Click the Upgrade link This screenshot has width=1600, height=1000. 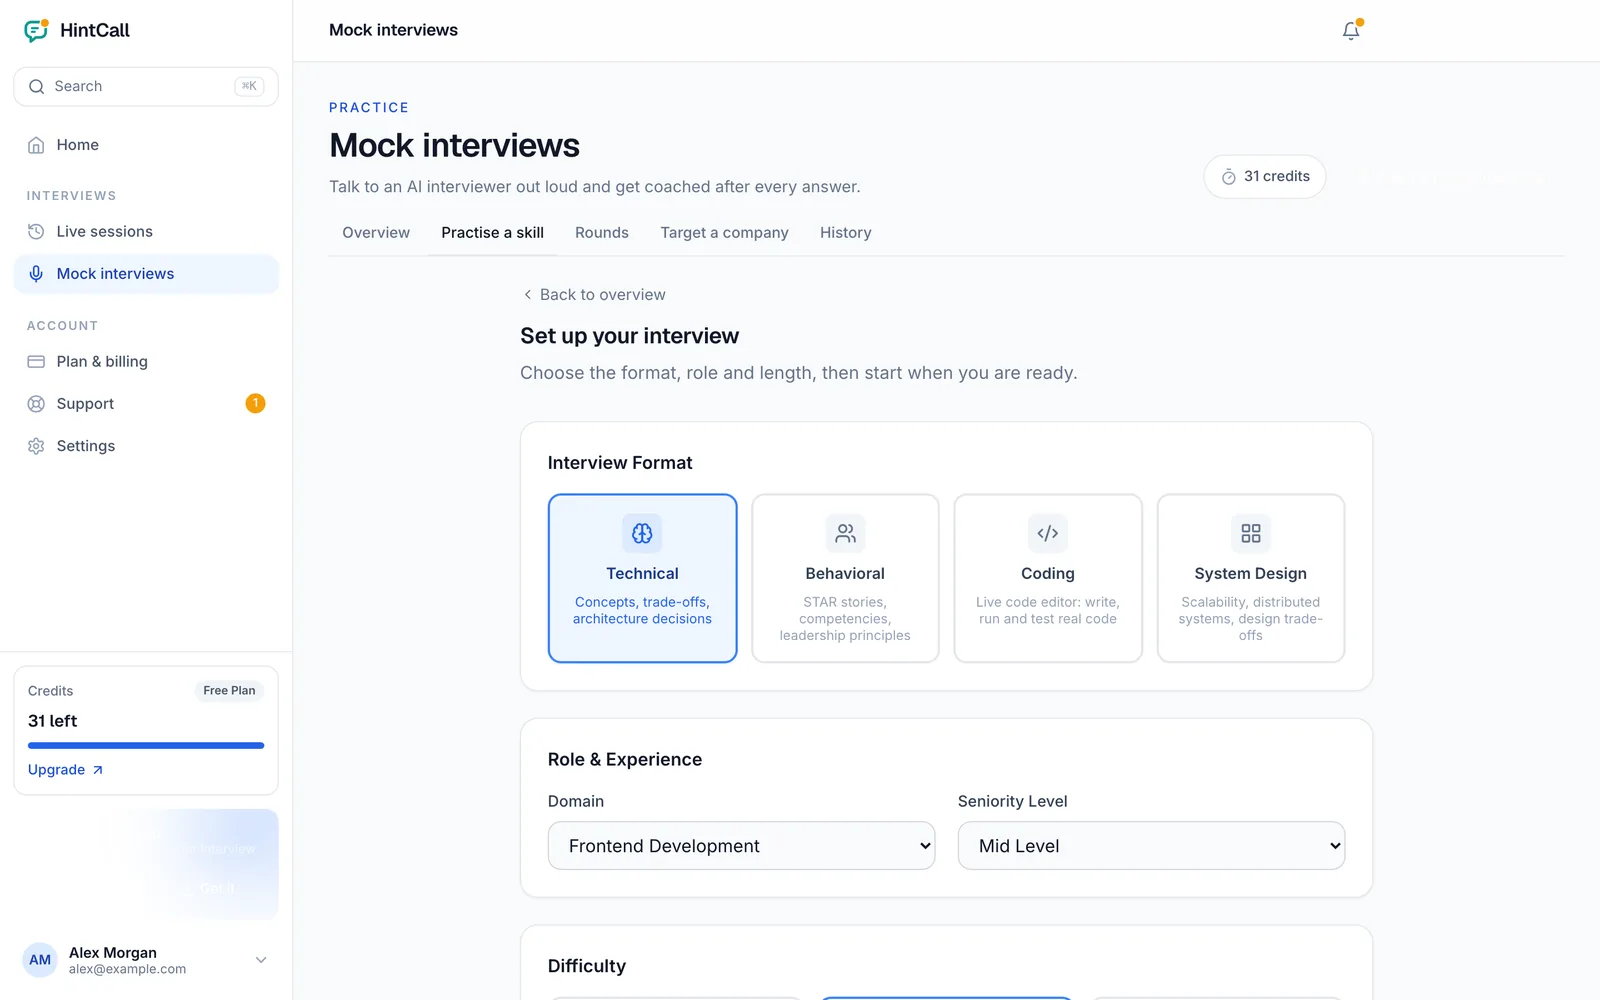(66, 770)
